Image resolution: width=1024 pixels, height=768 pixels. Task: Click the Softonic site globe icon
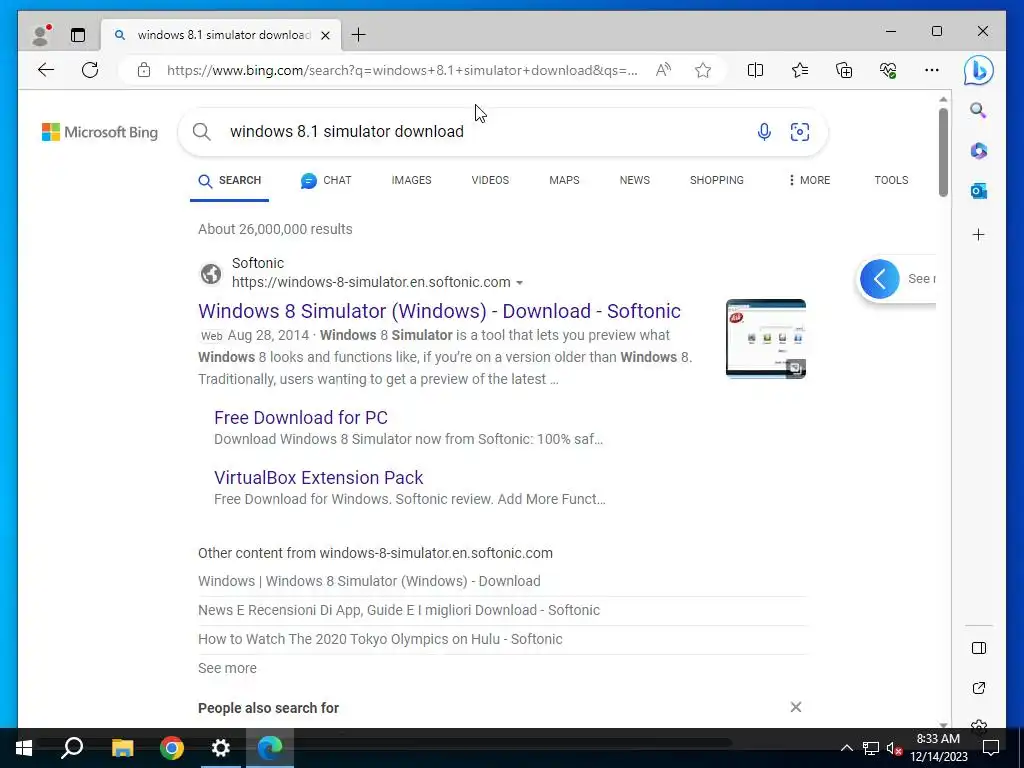point(210,274)
